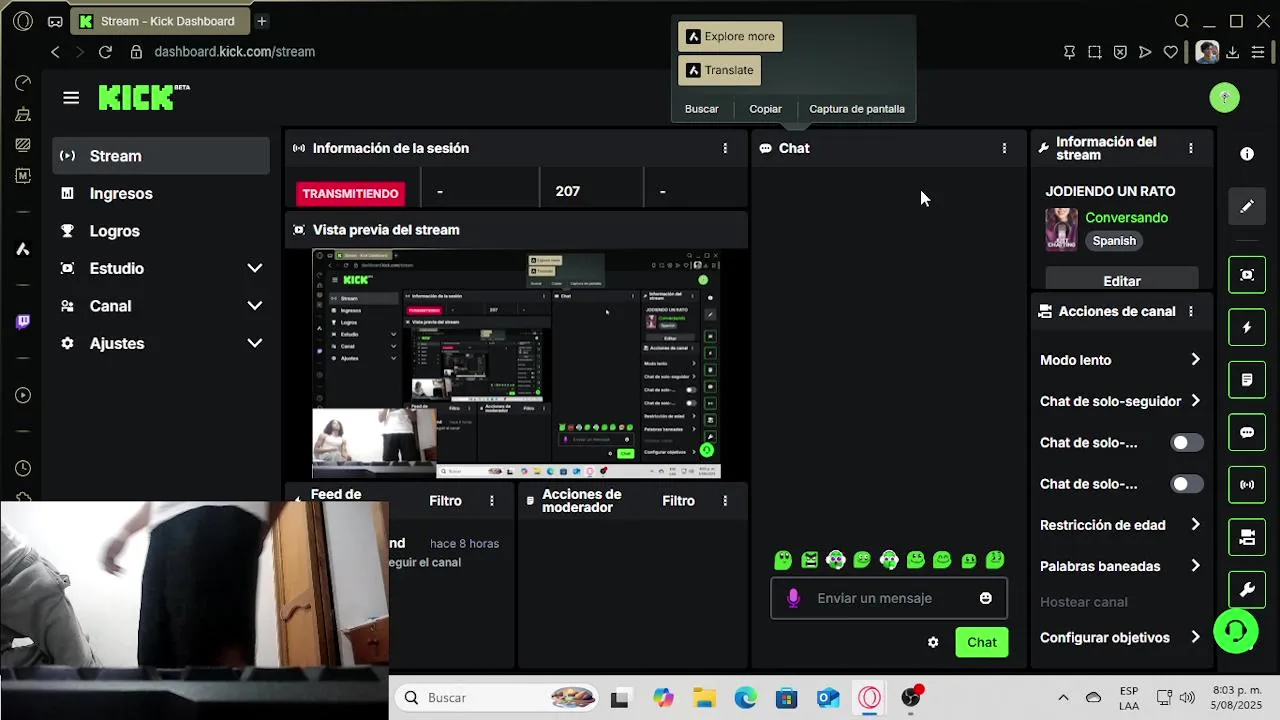Select Ingresos in the sidebar
The image size is (1280, 720).
tap(161, 193)
